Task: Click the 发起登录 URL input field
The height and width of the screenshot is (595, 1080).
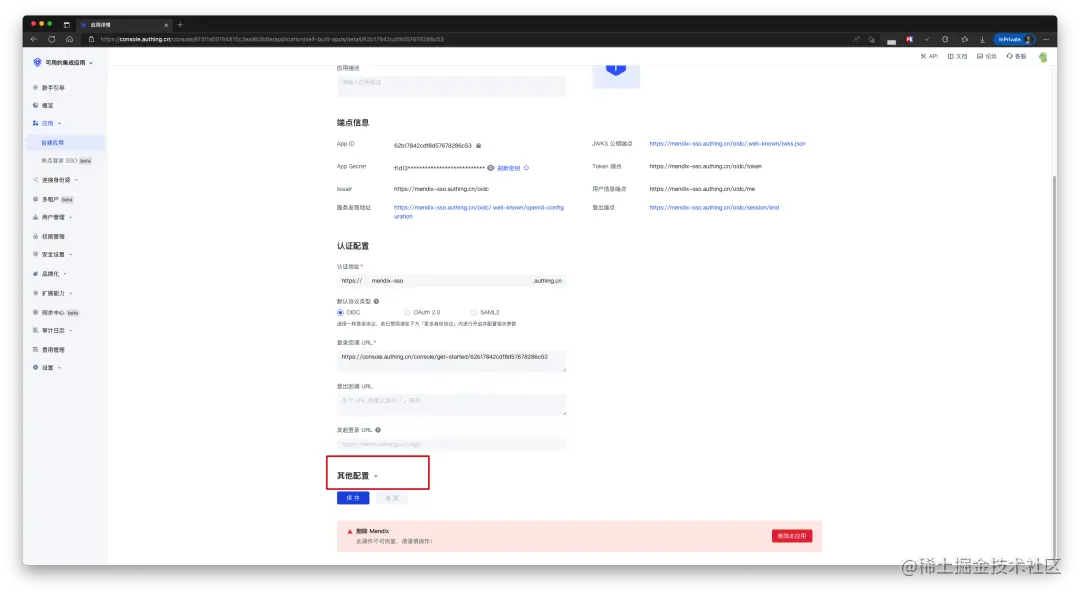Action: [451, 444]
